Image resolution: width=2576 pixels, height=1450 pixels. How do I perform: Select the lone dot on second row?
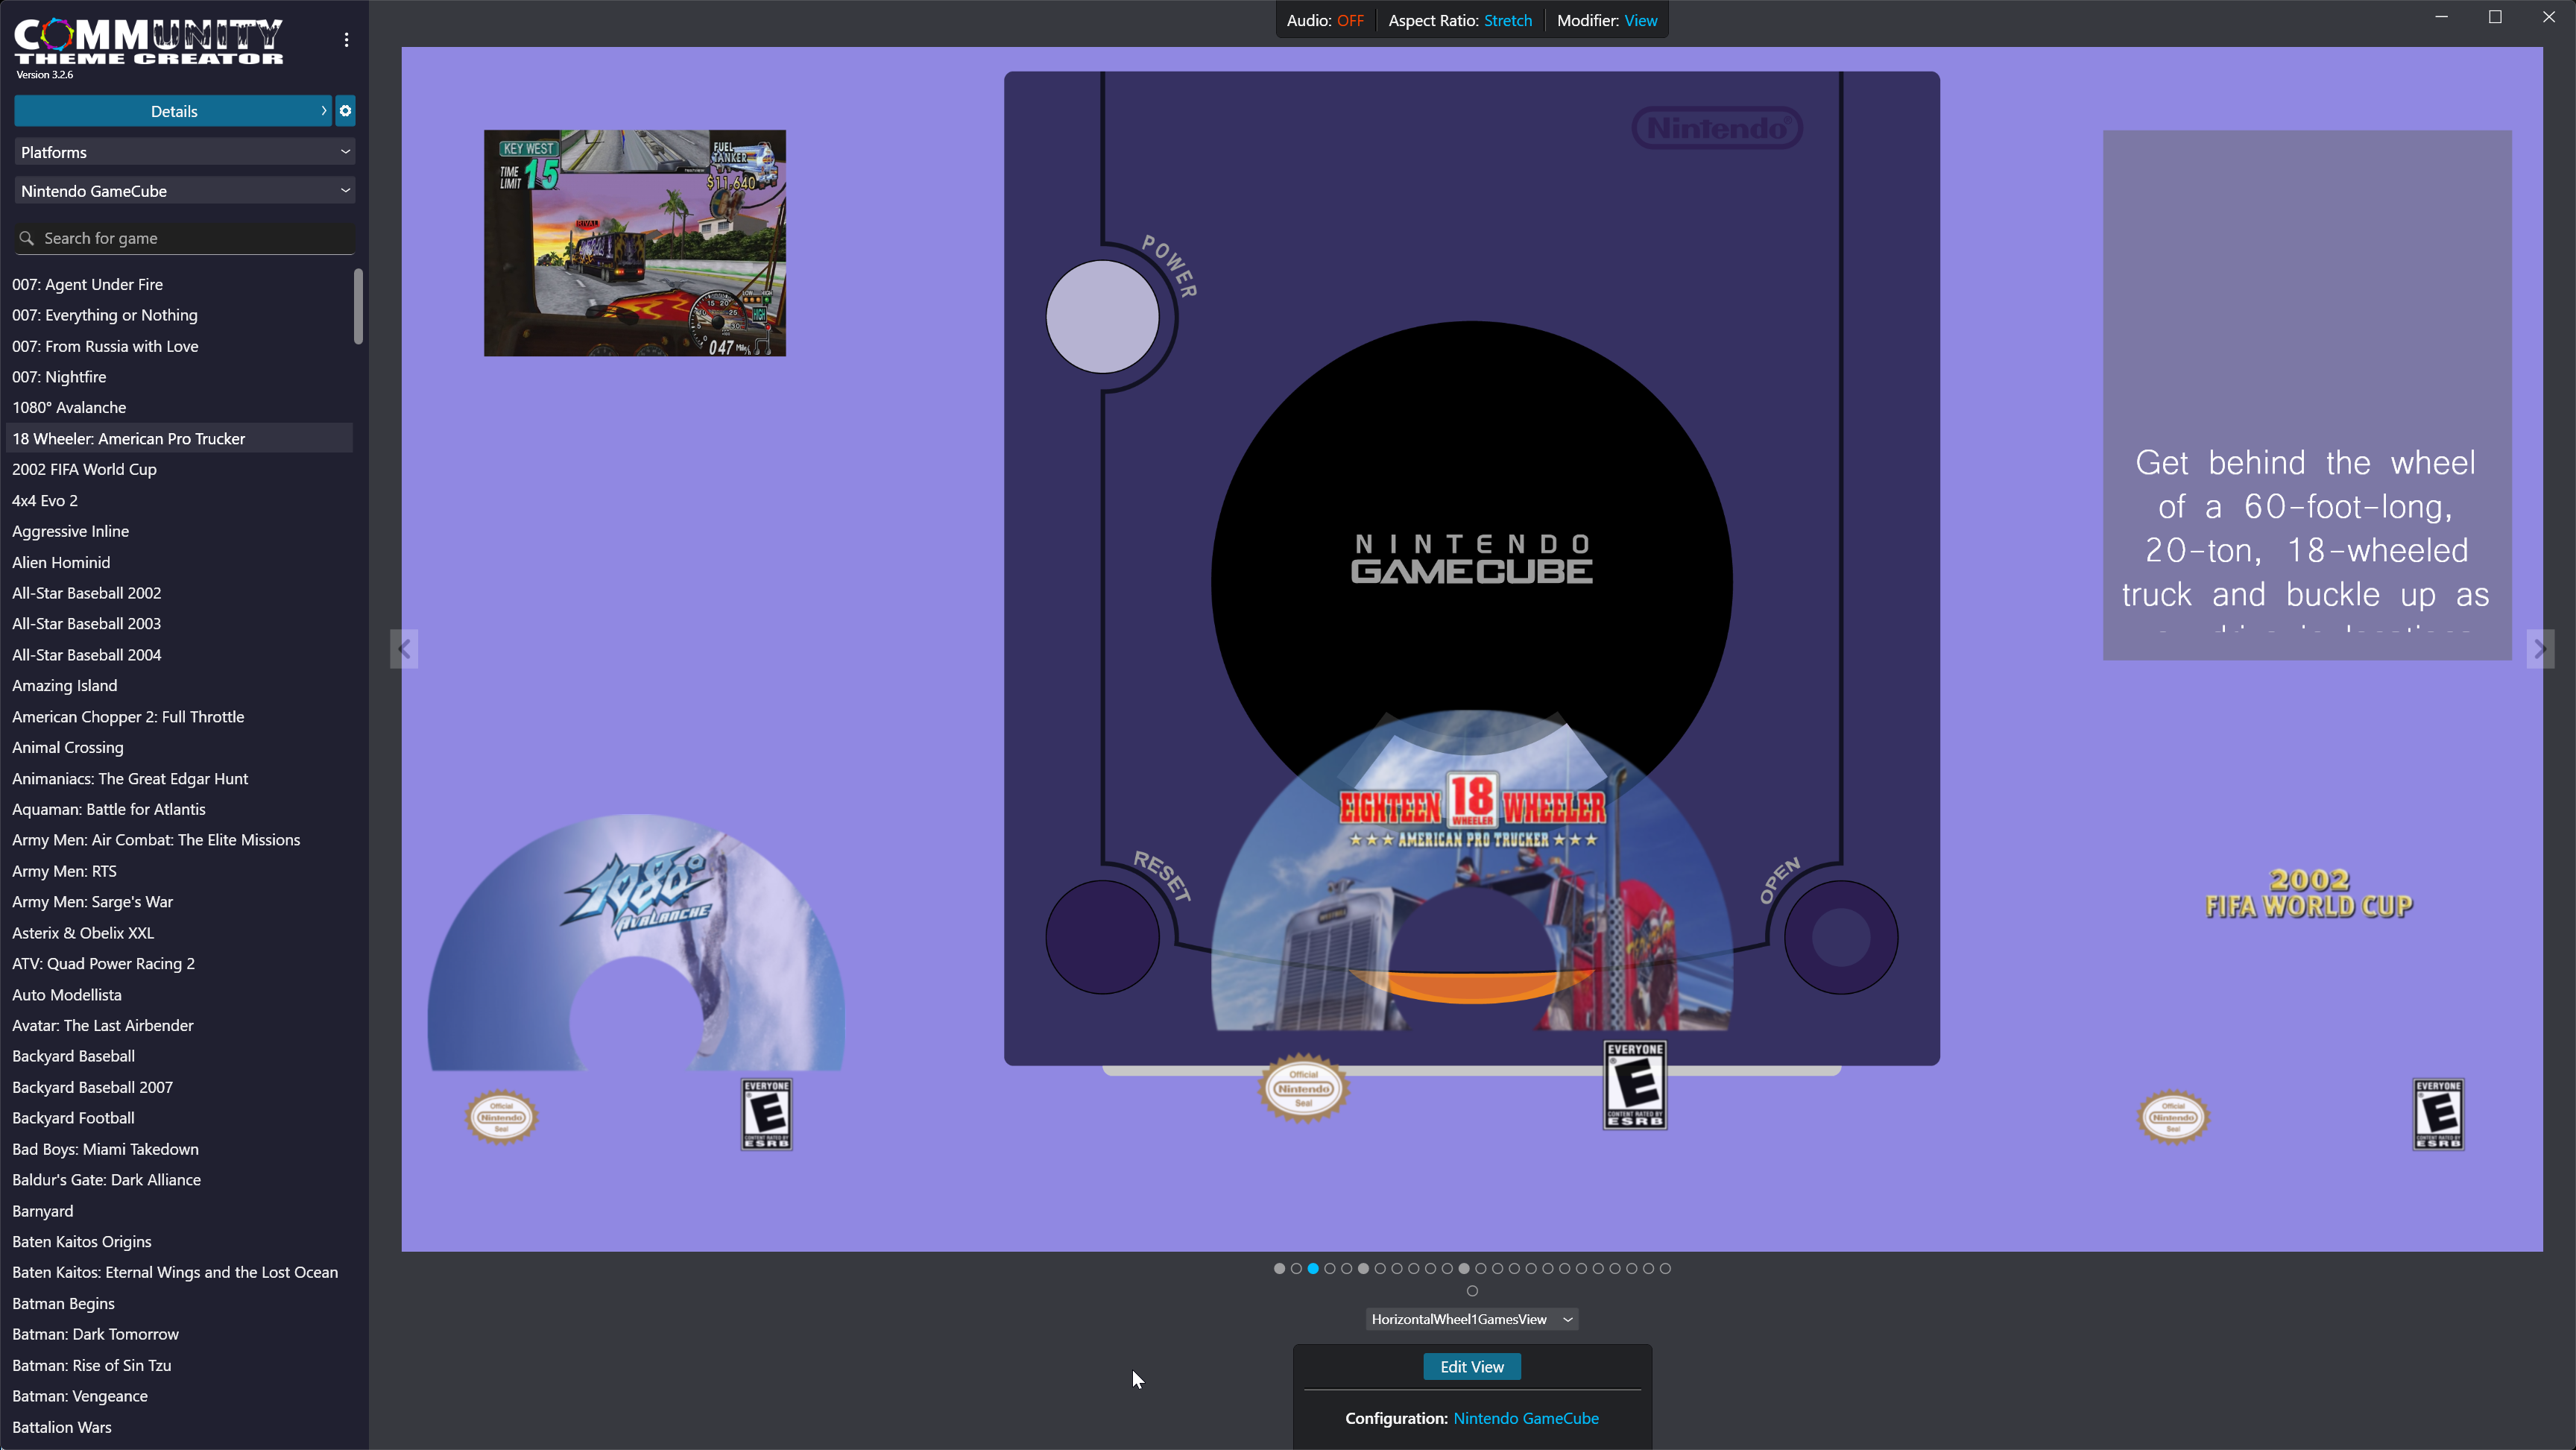pyautogui.click(x=1472, y=1291)
